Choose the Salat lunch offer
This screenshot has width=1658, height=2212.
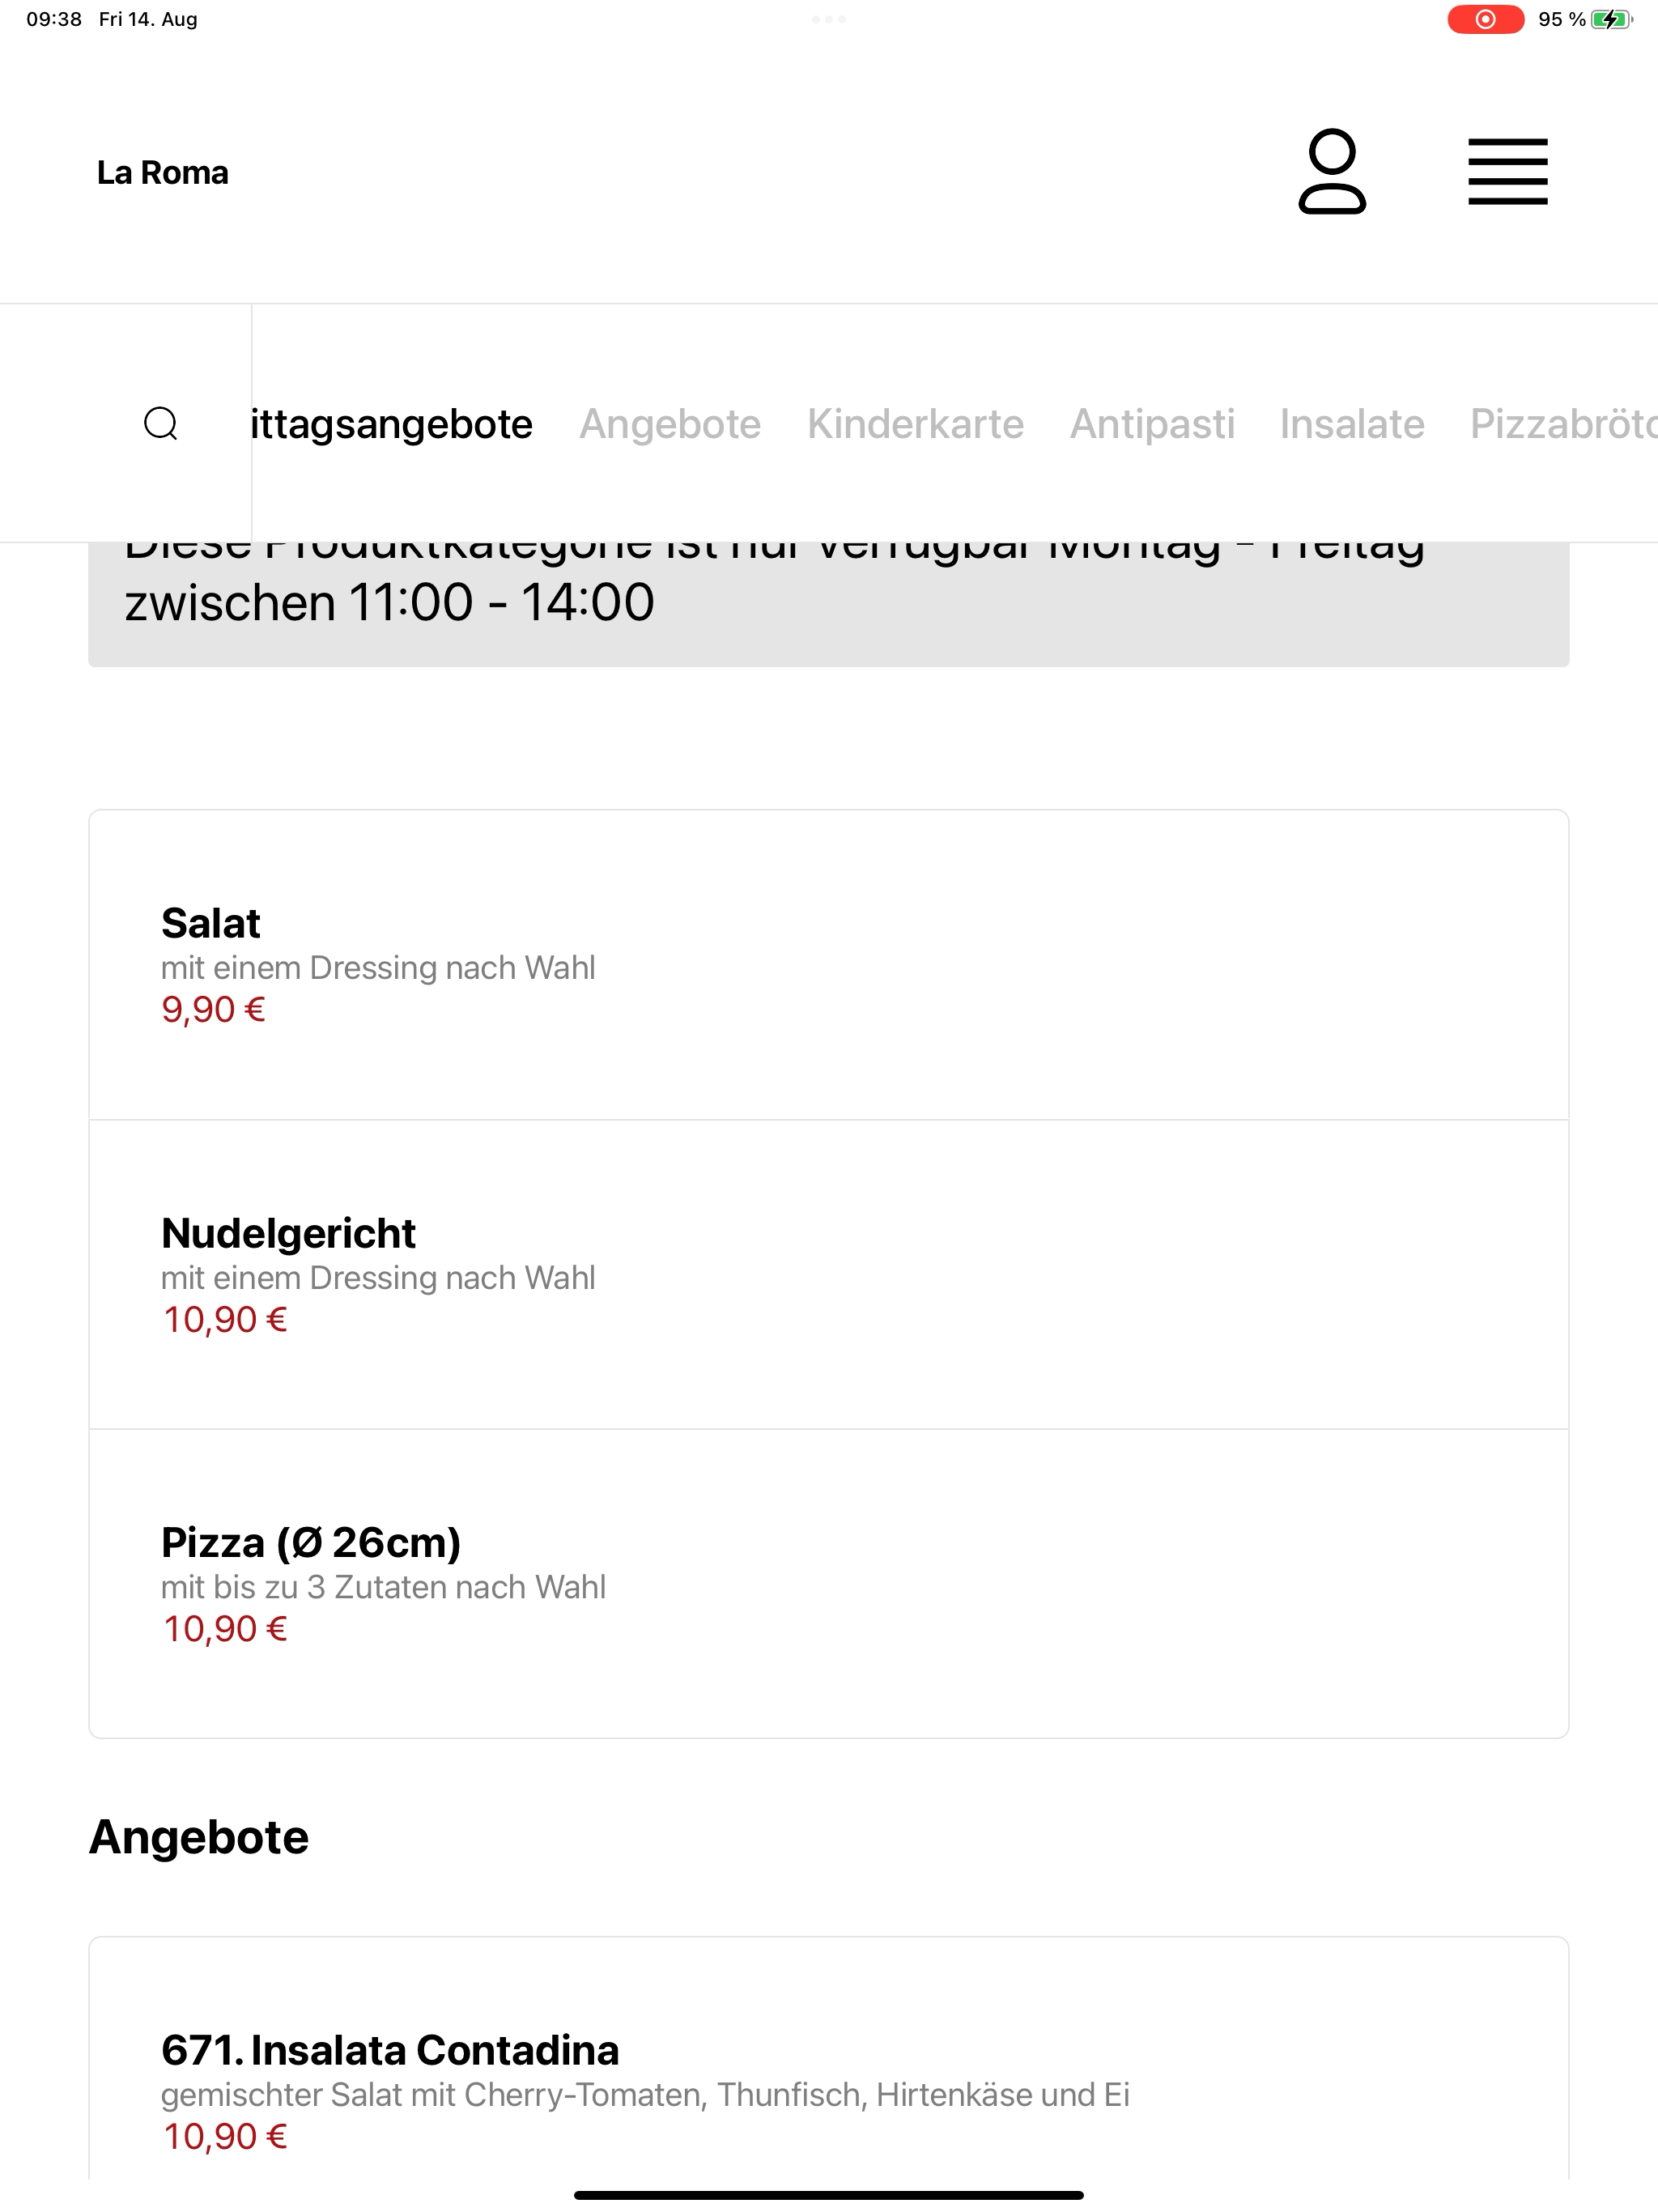[x=828, y=965]
